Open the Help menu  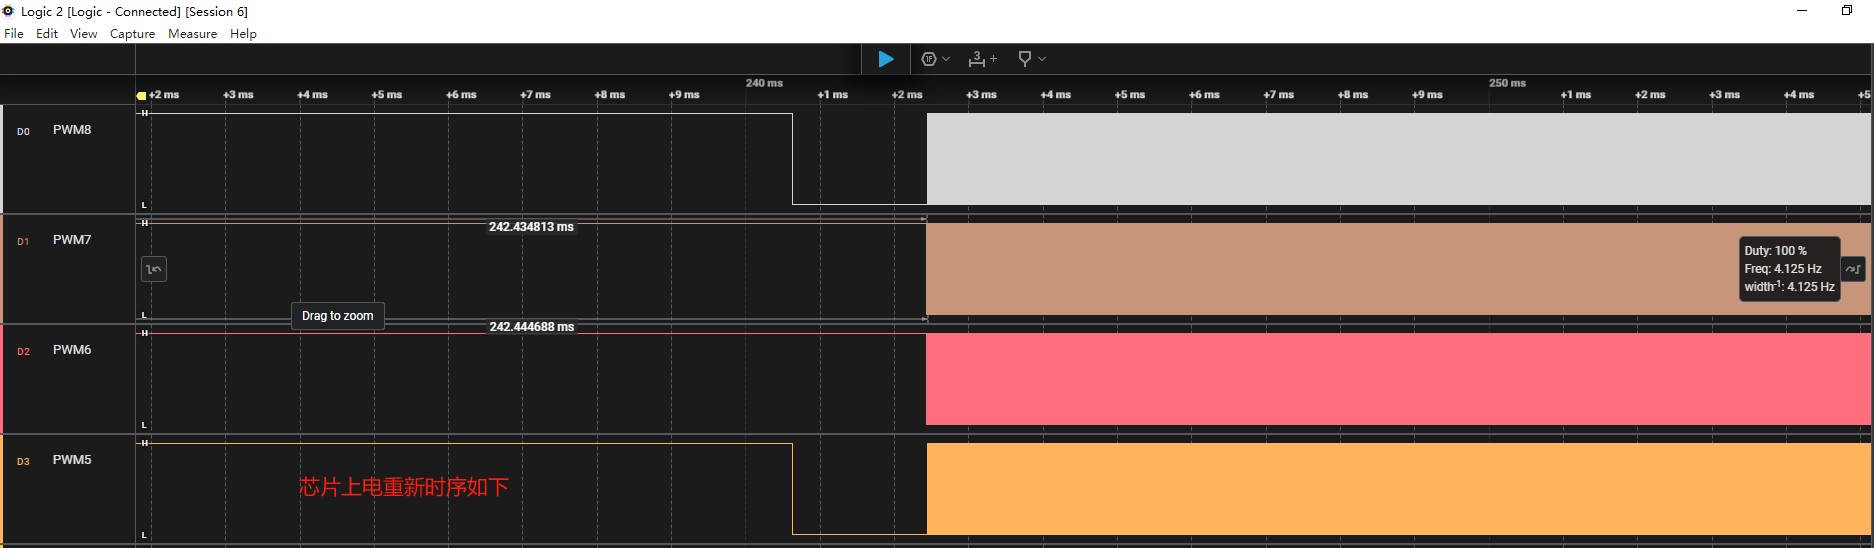pyautogui.click(x=243, y=33)
